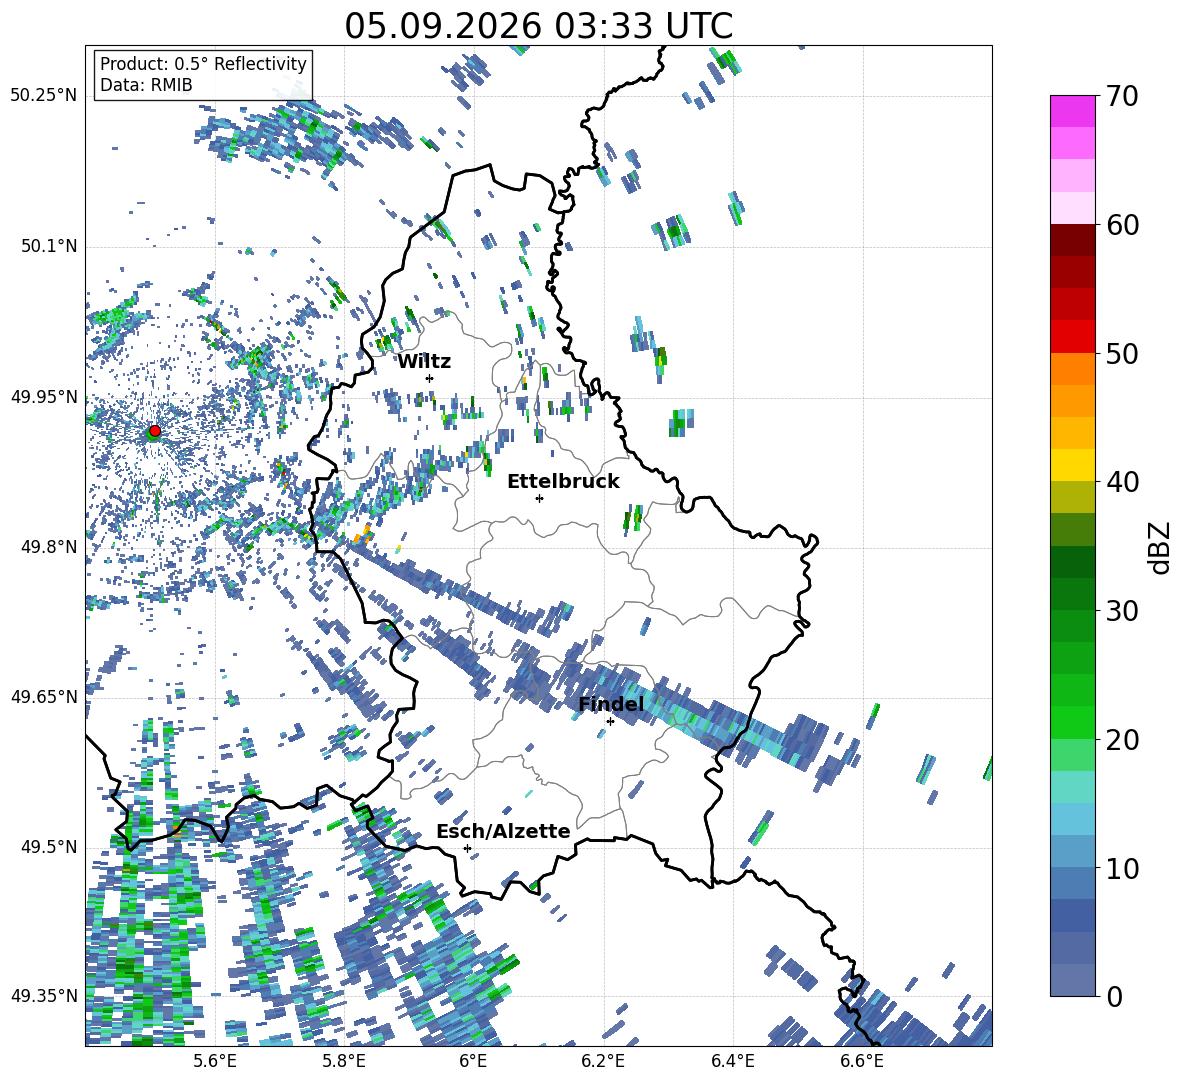The height and width of the screenshot is (1081, 1184).
Task: Select the Esch/Alzette label text
Action: click(x=503, y=831)
